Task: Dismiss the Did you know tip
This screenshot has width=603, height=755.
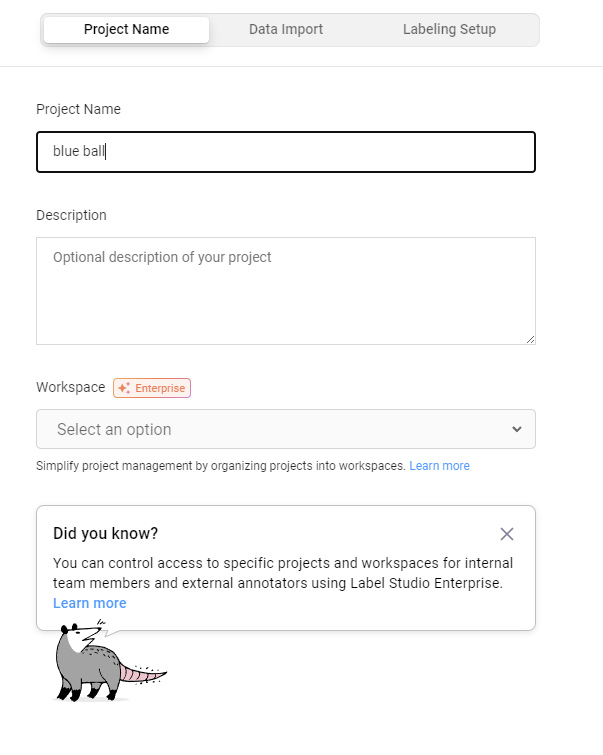Action: click(507, 534)
